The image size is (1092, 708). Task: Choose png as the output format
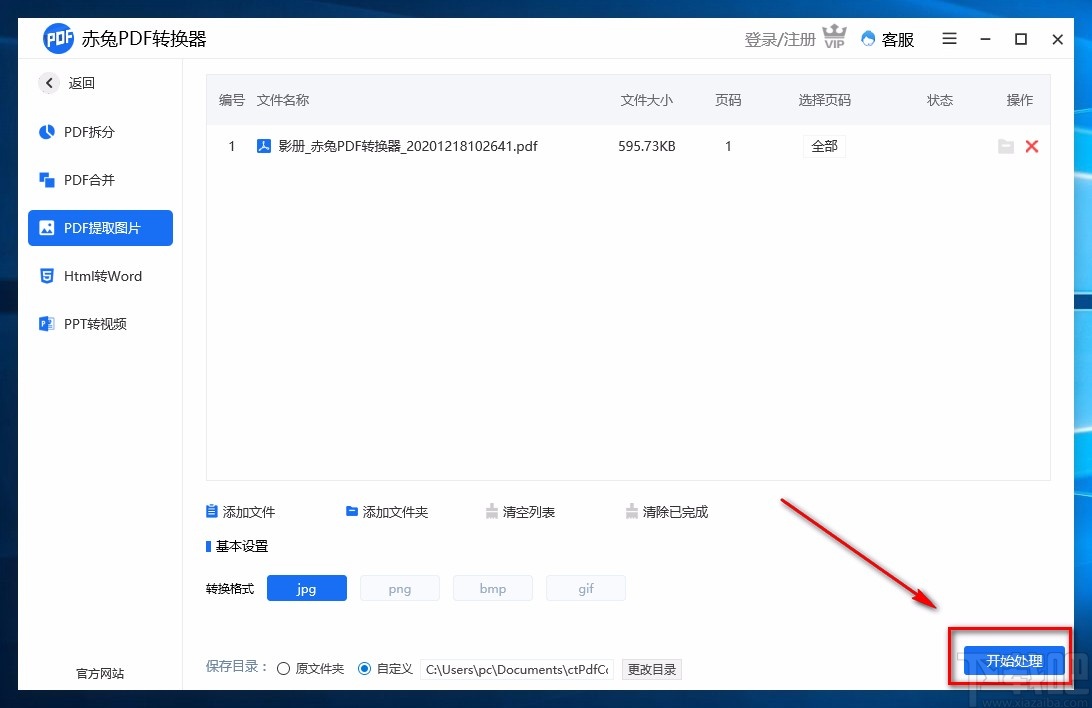[x=399, y=588]
